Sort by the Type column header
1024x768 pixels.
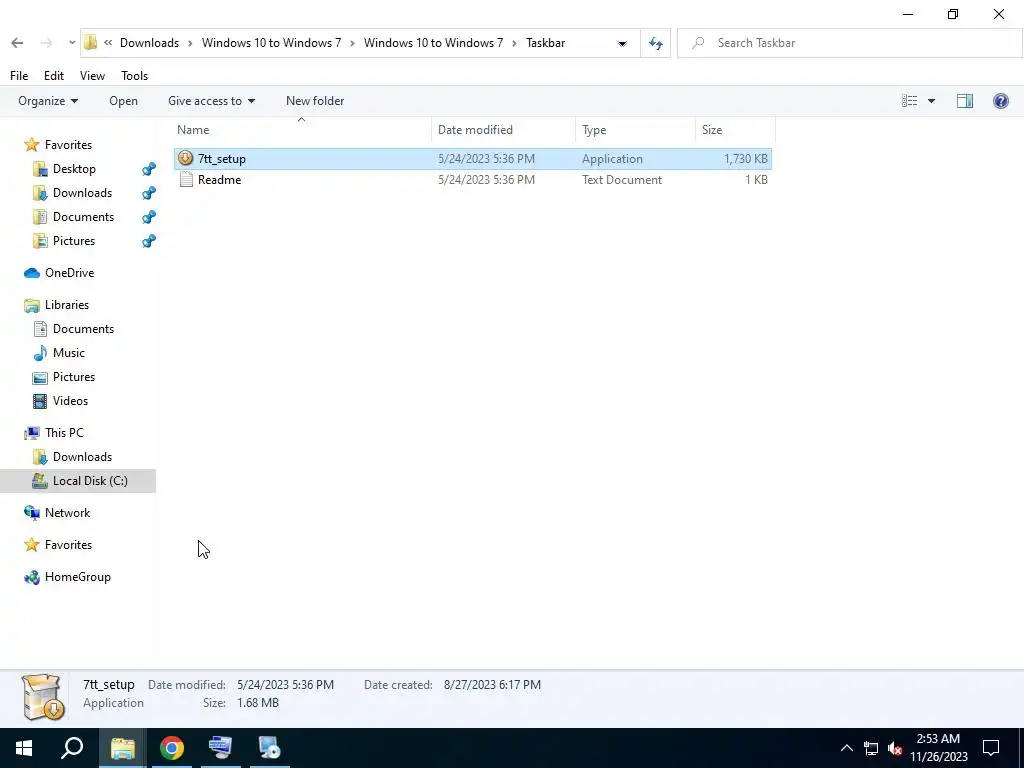pyautogui.click(x=635, y=130)
